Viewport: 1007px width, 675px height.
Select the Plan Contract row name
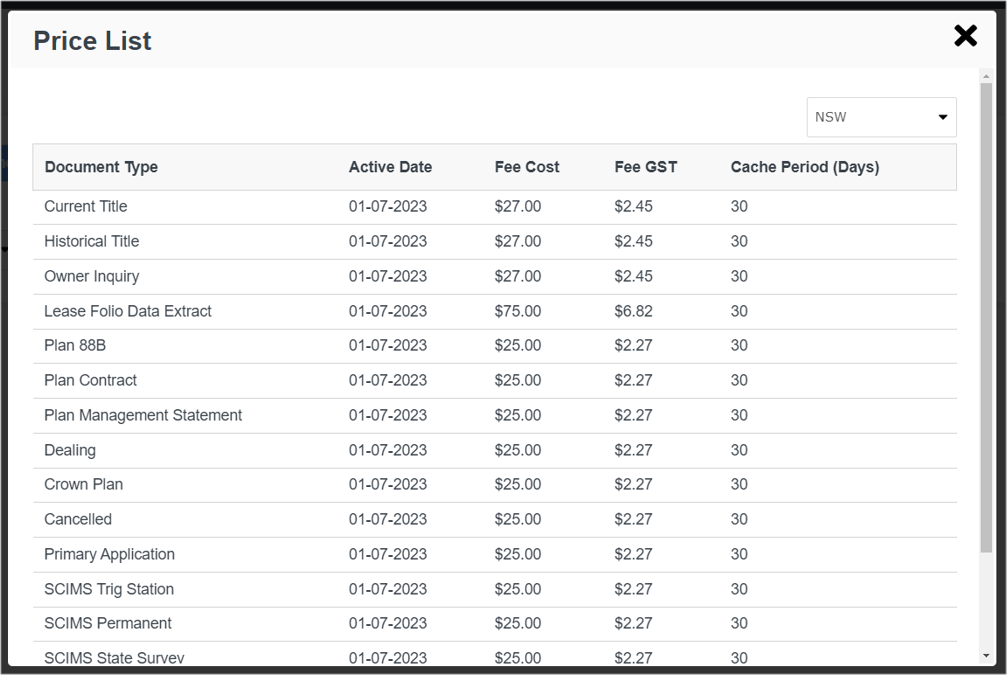pyautogui.click(x=90, y=380)
